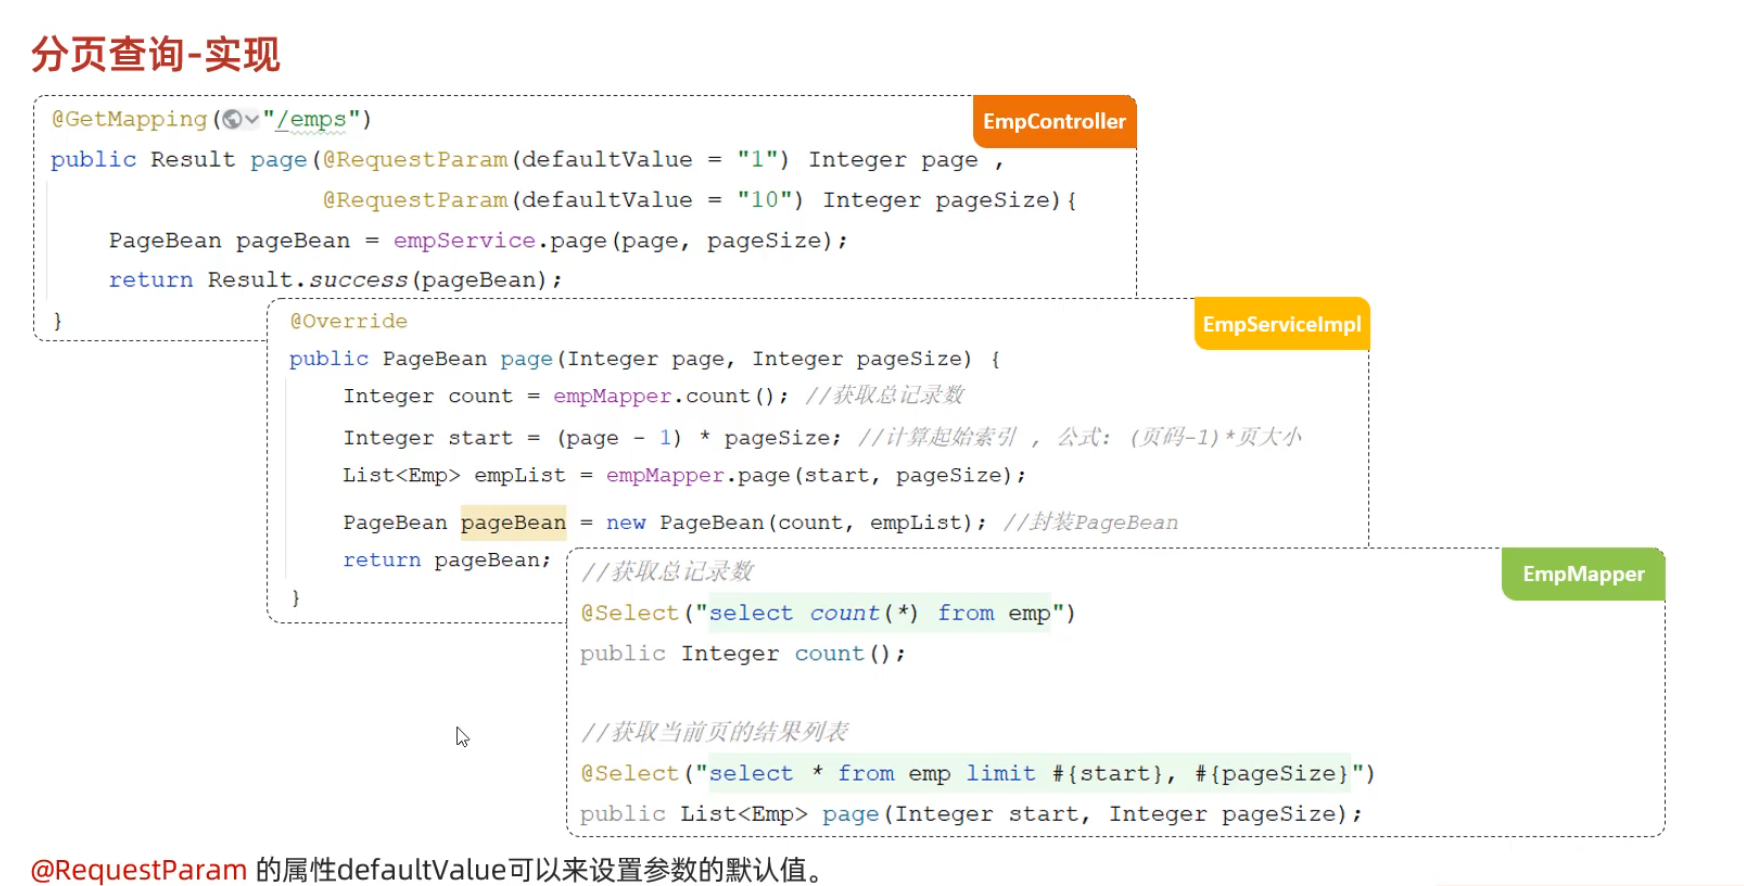1744x886 pixels.
Task: Click public Integer count() method
Action: [x=743, y=654]
